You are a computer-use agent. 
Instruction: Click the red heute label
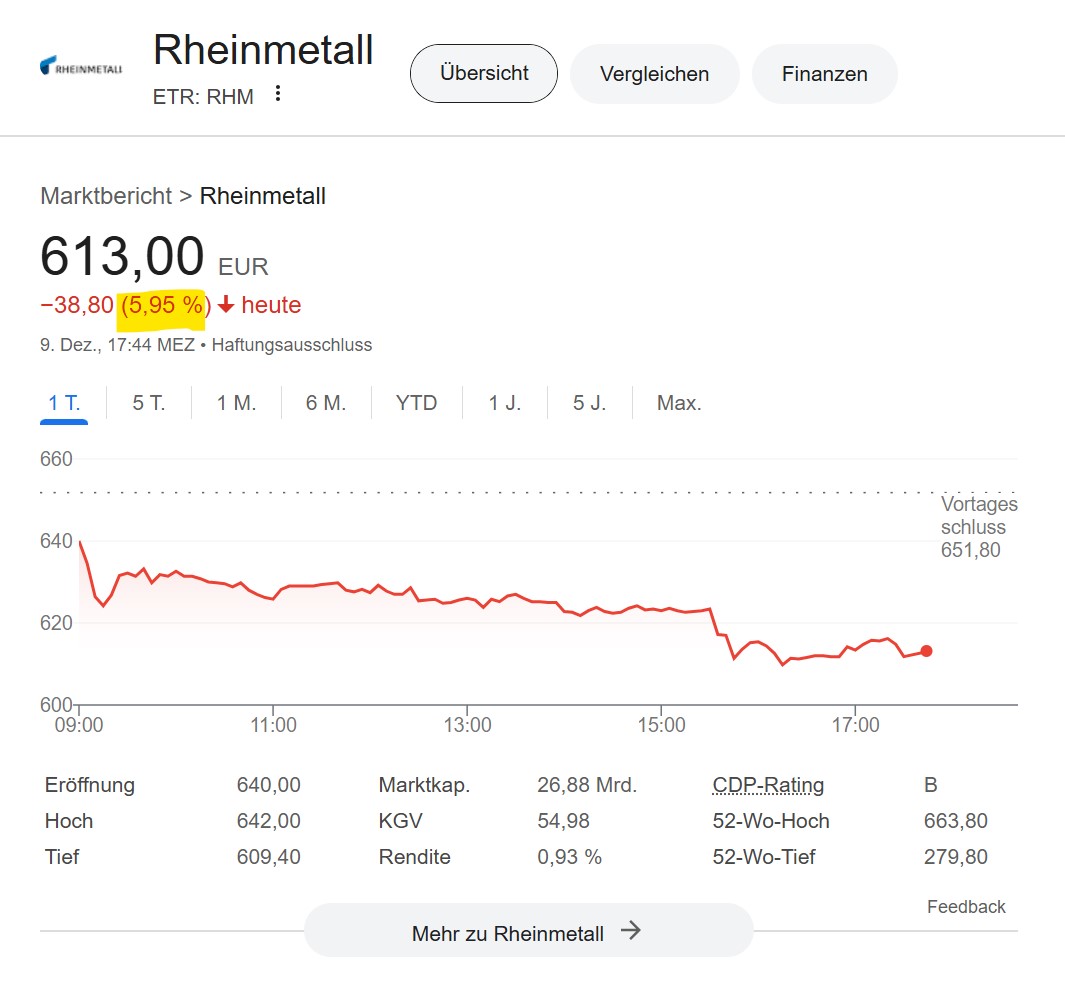tap(271, 305)
